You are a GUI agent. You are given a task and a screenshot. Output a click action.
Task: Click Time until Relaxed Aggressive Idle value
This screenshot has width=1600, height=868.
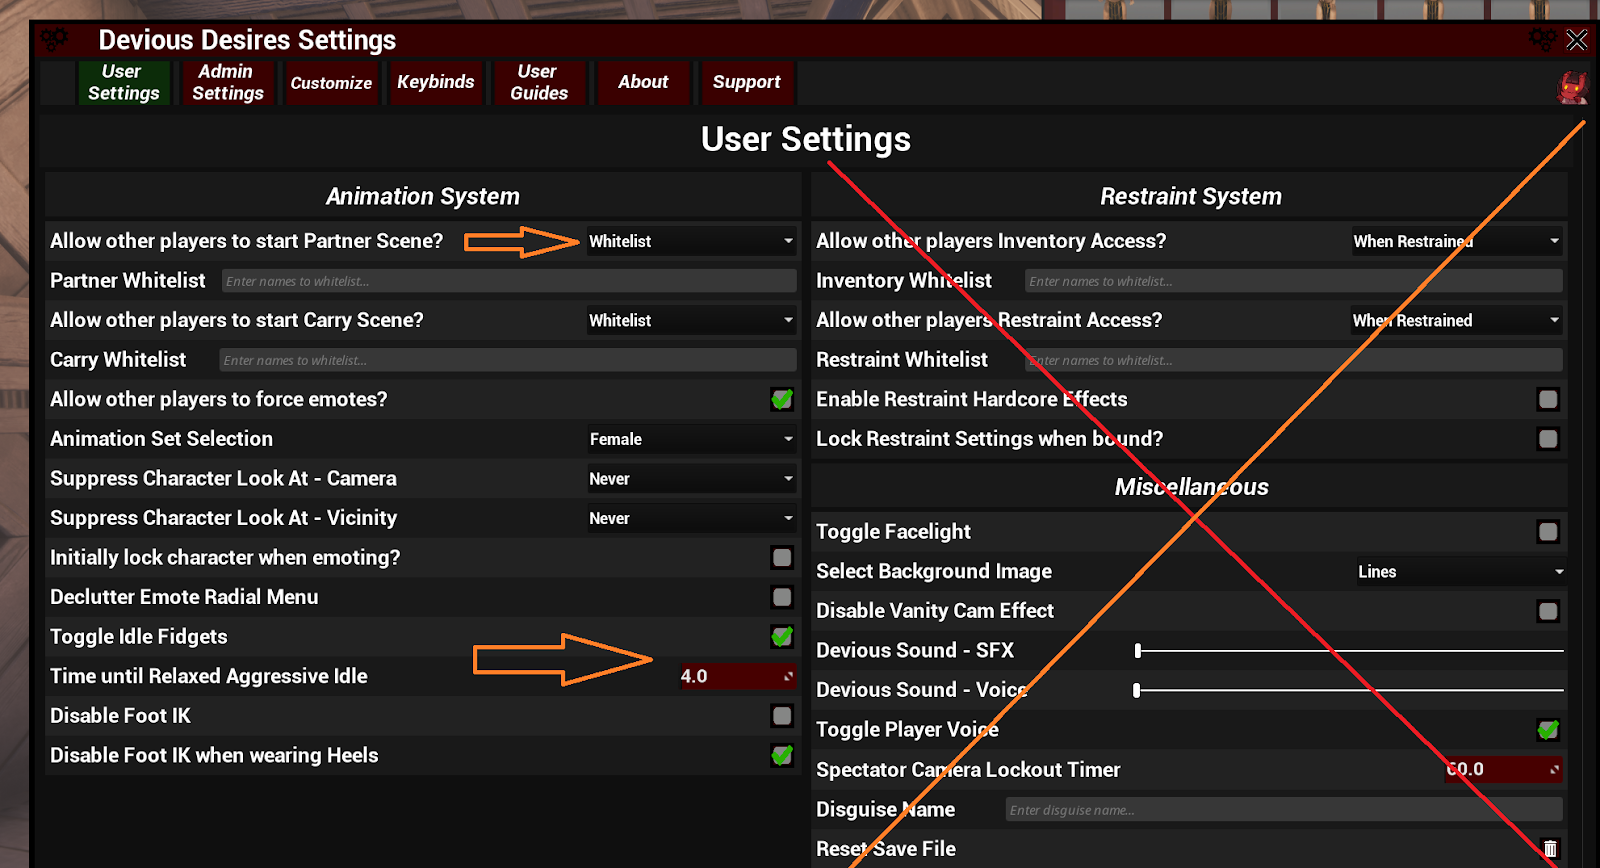(737, 676)
